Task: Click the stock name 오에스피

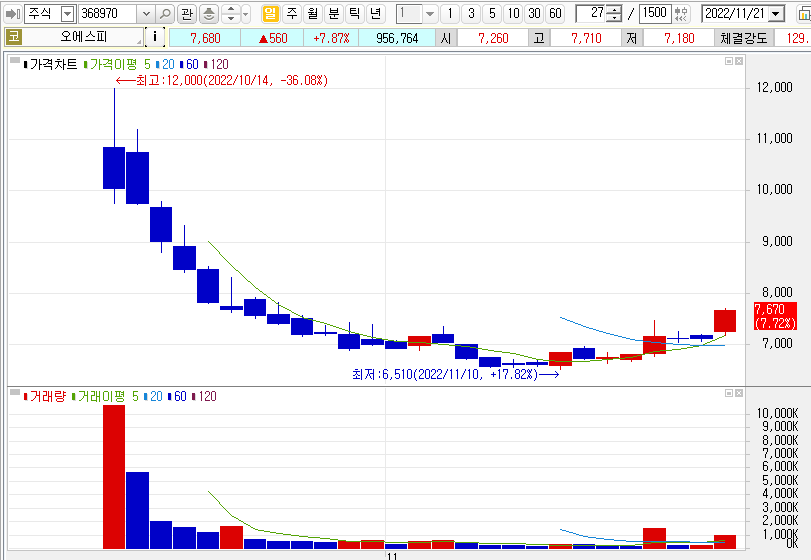Action: click(x=83, y=37)
